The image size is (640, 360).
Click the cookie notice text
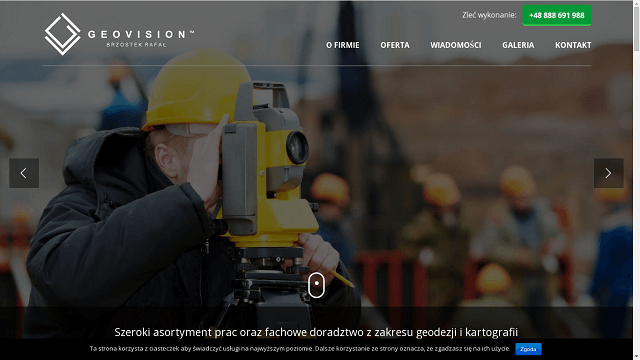pyautogui.click(x=300, y=349)
